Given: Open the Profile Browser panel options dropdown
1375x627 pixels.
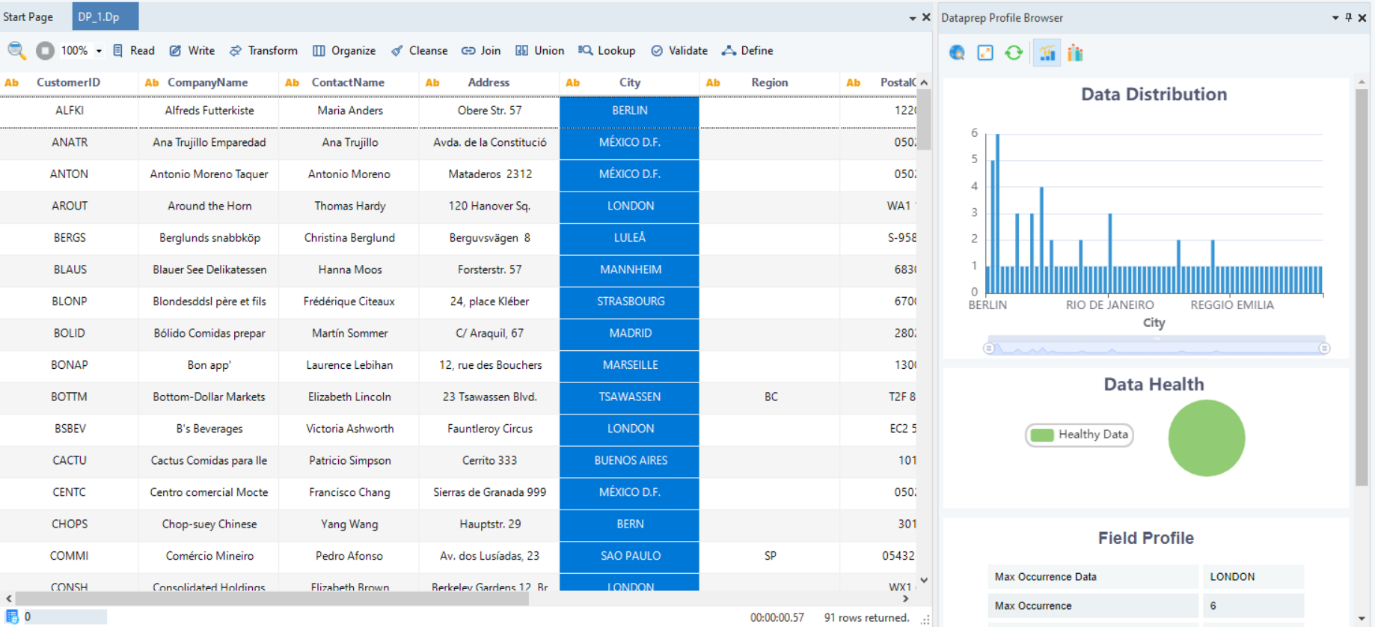Looking at the screenshot, I should point(1335,18).
